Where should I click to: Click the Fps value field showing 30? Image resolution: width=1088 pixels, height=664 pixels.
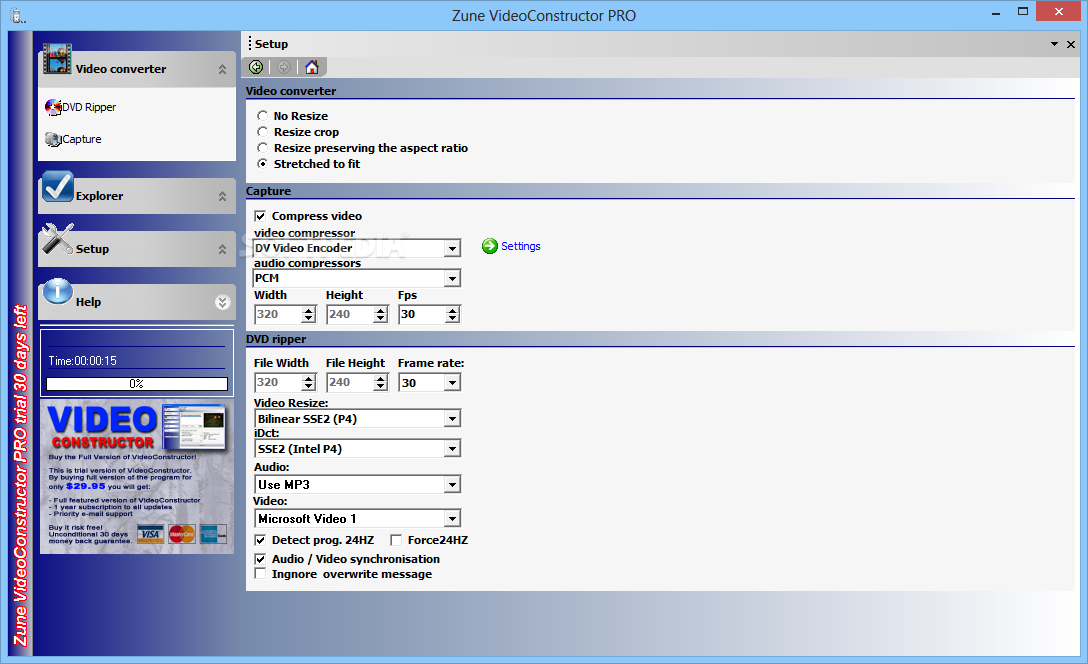point(423,314)
